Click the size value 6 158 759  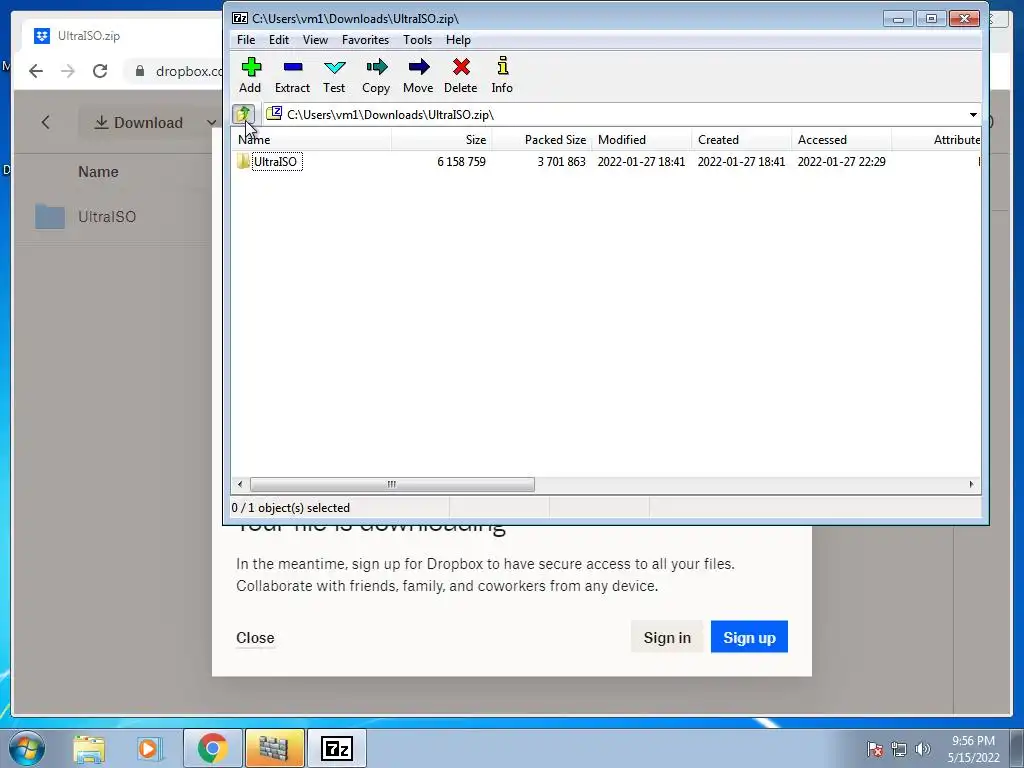coord(462,162)
